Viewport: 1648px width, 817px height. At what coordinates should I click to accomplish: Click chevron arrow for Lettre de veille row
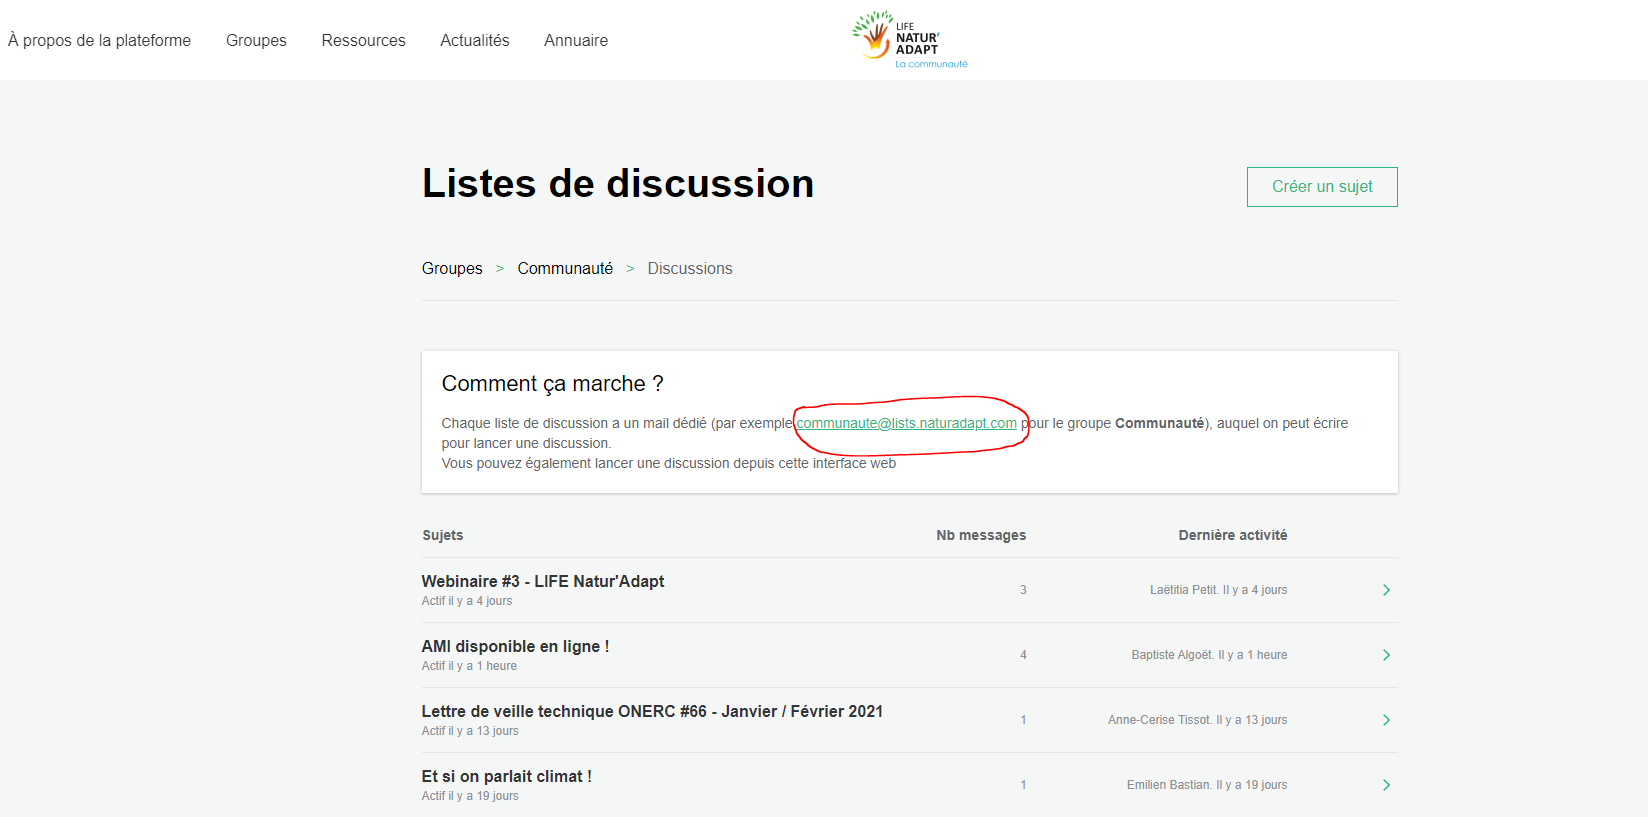pos(1386,720)
